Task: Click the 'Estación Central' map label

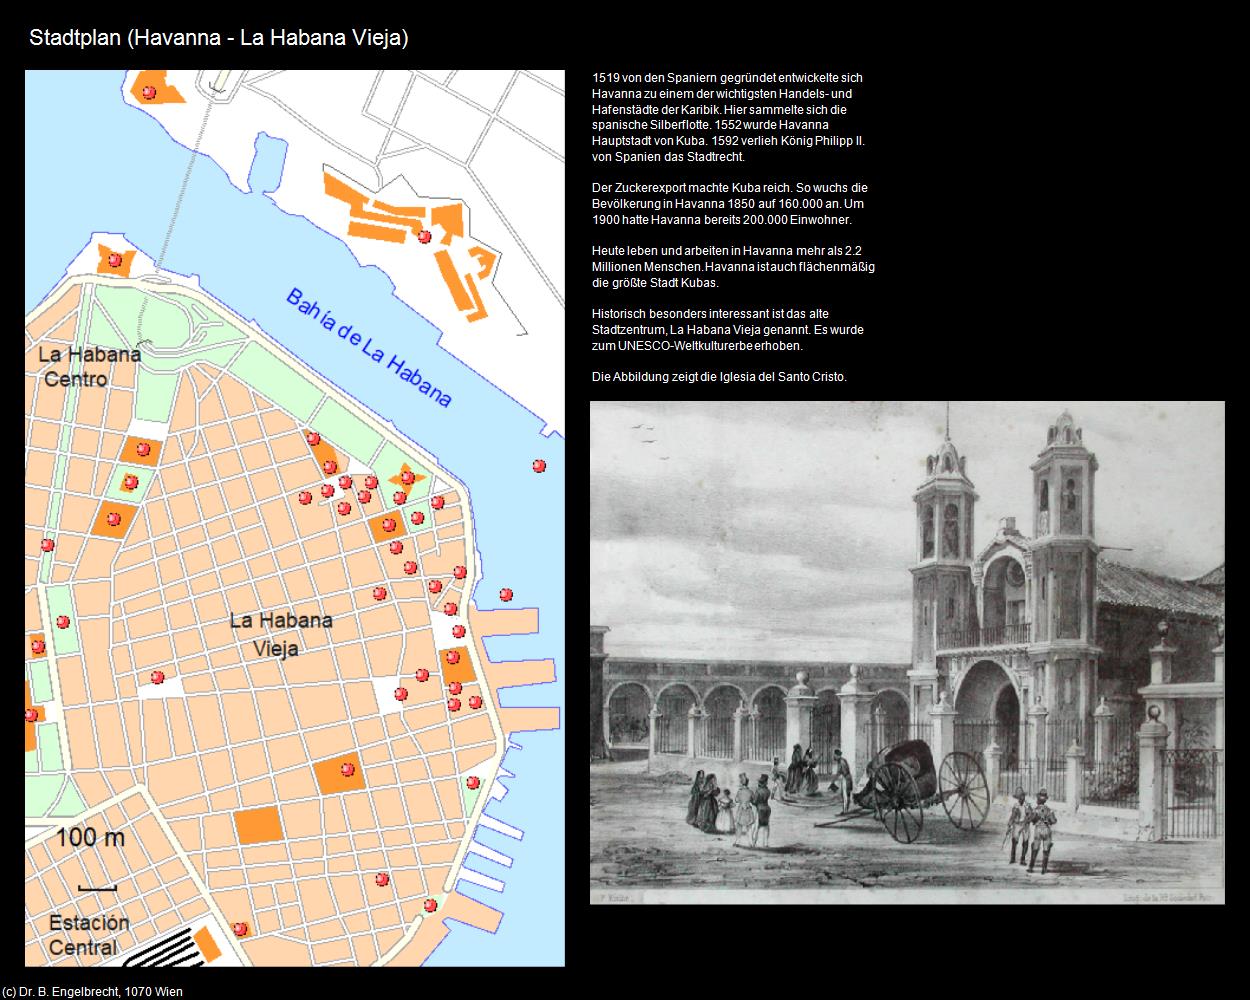Action: (89, 934)
